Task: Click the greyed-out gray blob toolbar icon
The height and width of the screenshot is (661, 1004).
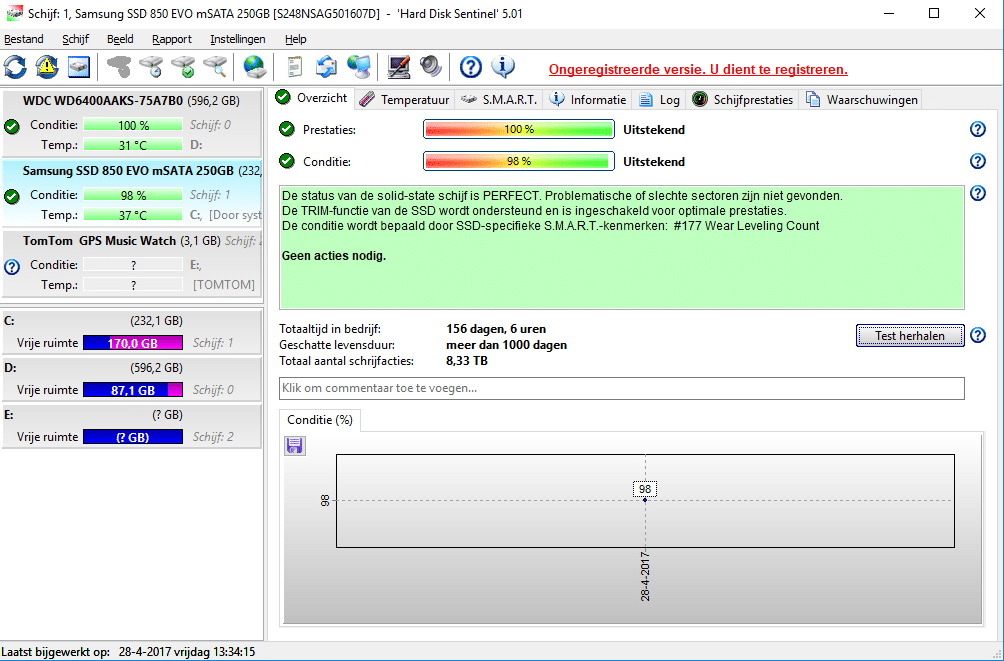Action: (x=119, y=67)
